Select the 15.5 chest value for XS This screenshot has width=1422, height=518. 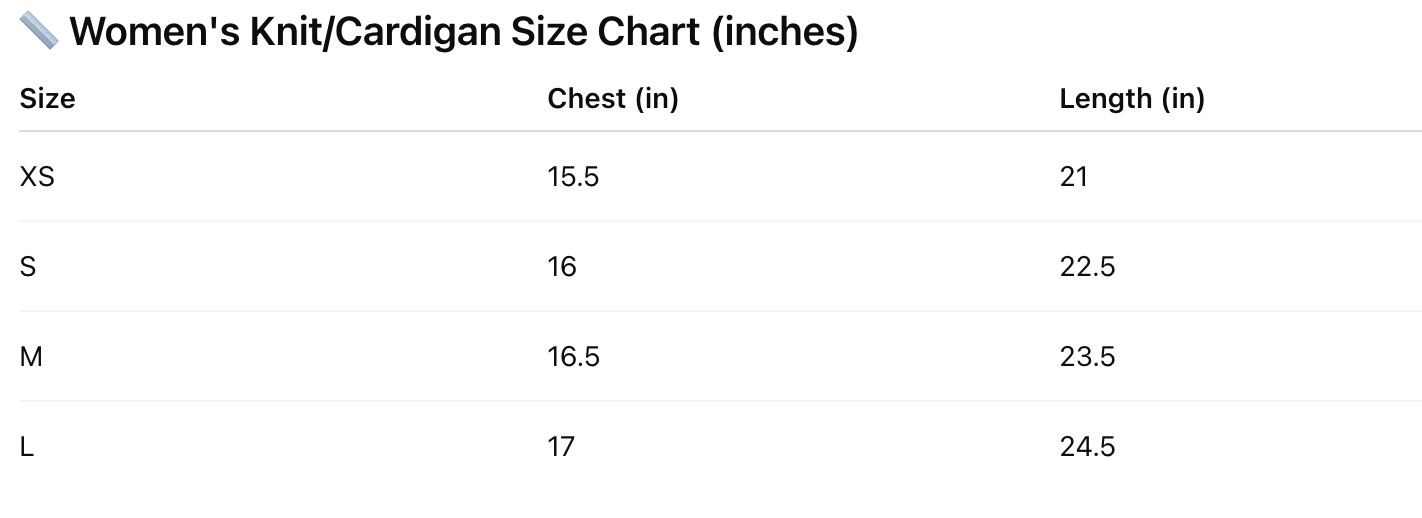[573, 177]
